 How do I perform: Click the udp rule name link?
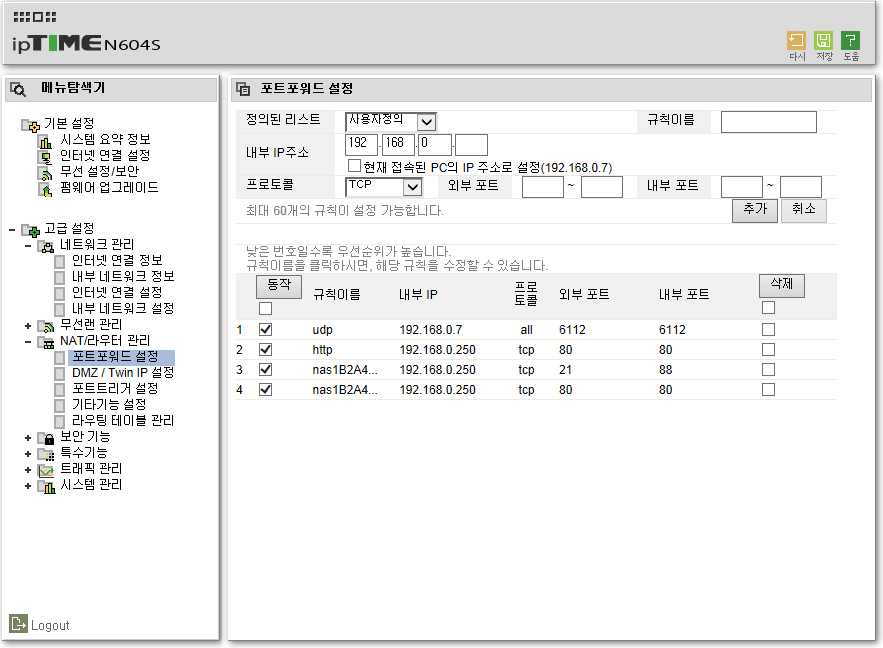(323, 330)
